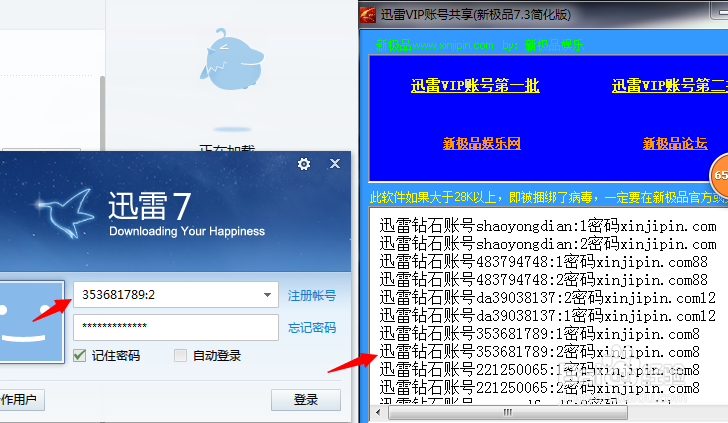Screen dimensions: 728x423
Task: Click the horizontal scrollbar thumb in account list
Action: [x=507, y=412]
